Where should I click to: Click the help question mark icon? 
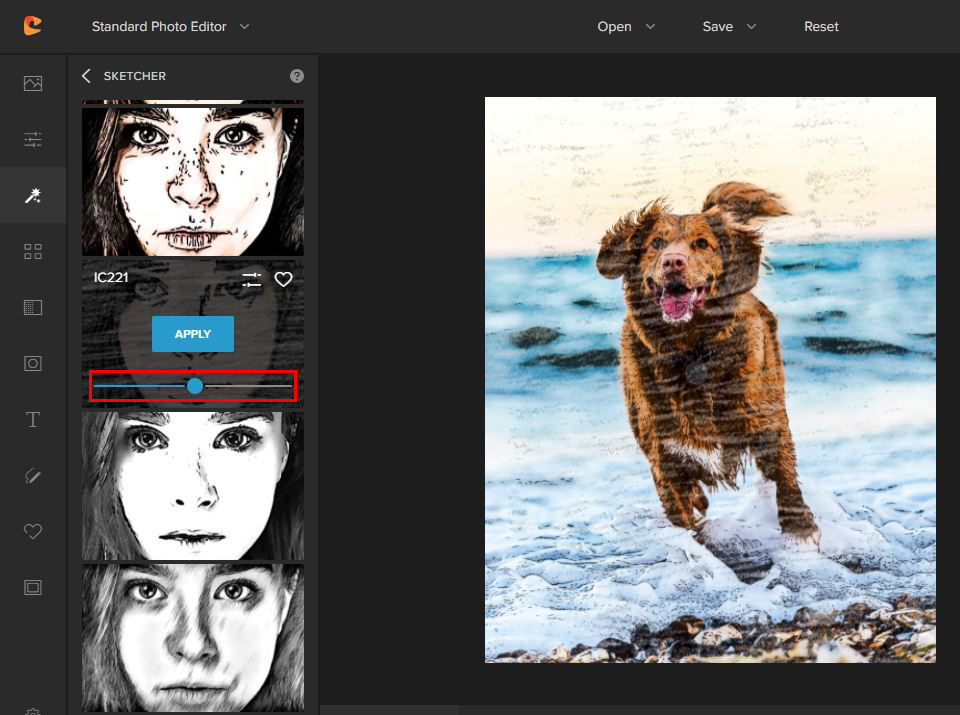[x=297, y=76]
